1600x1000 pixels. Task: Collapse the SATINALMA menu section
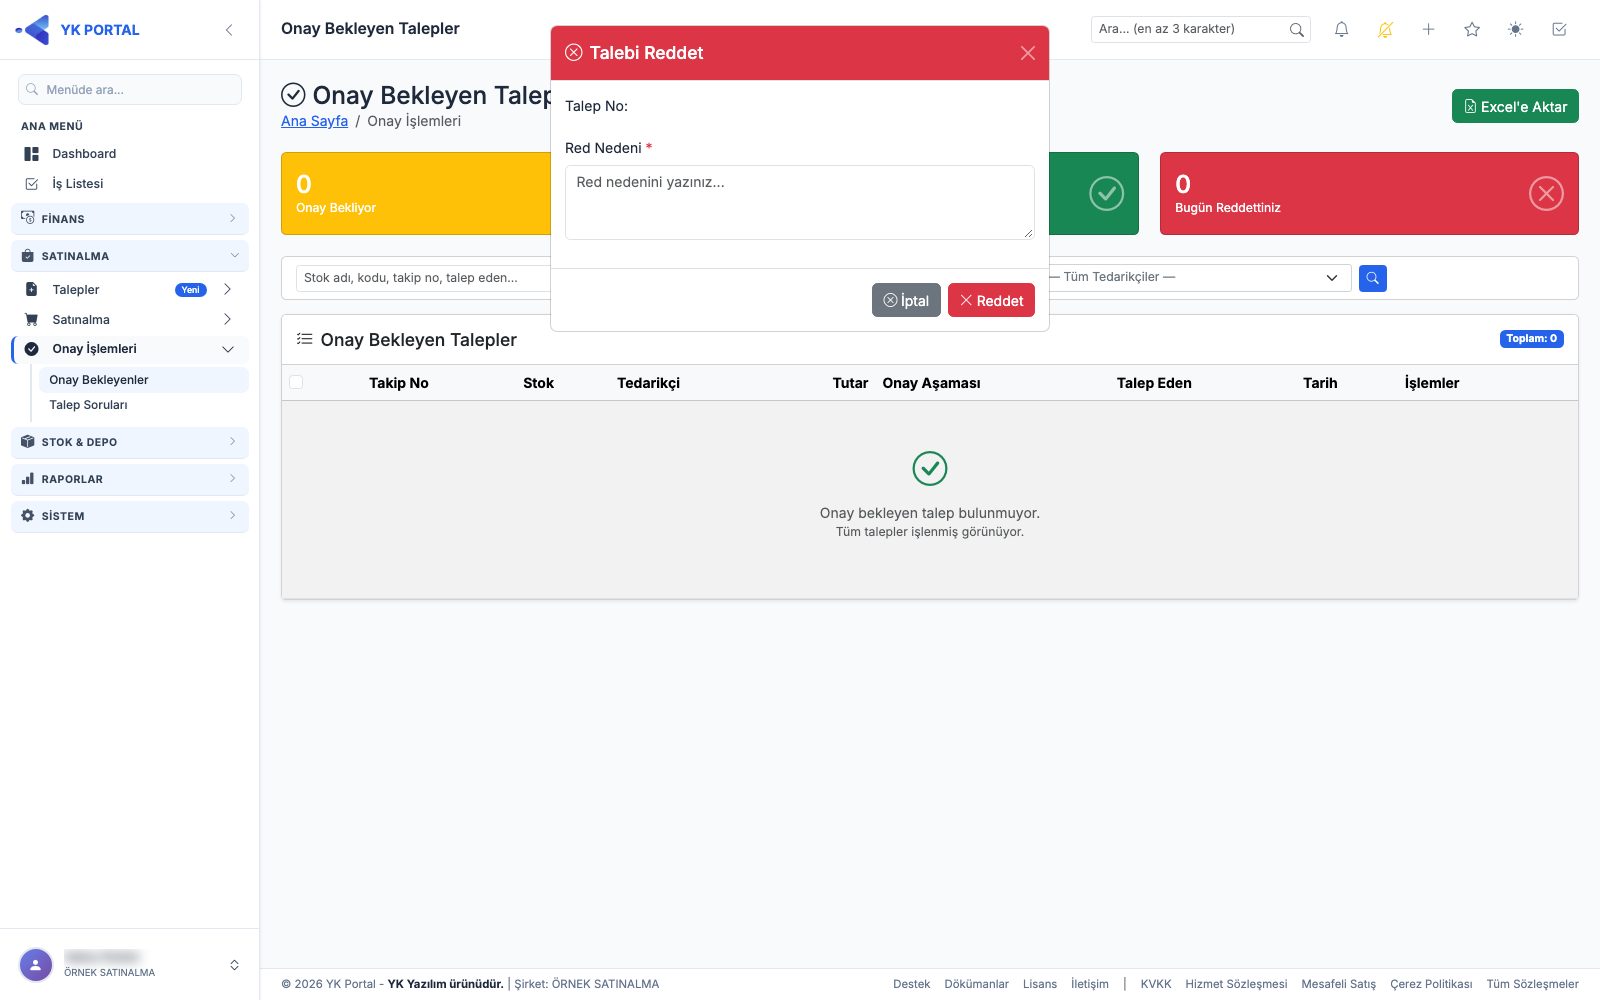coord(130,256)
